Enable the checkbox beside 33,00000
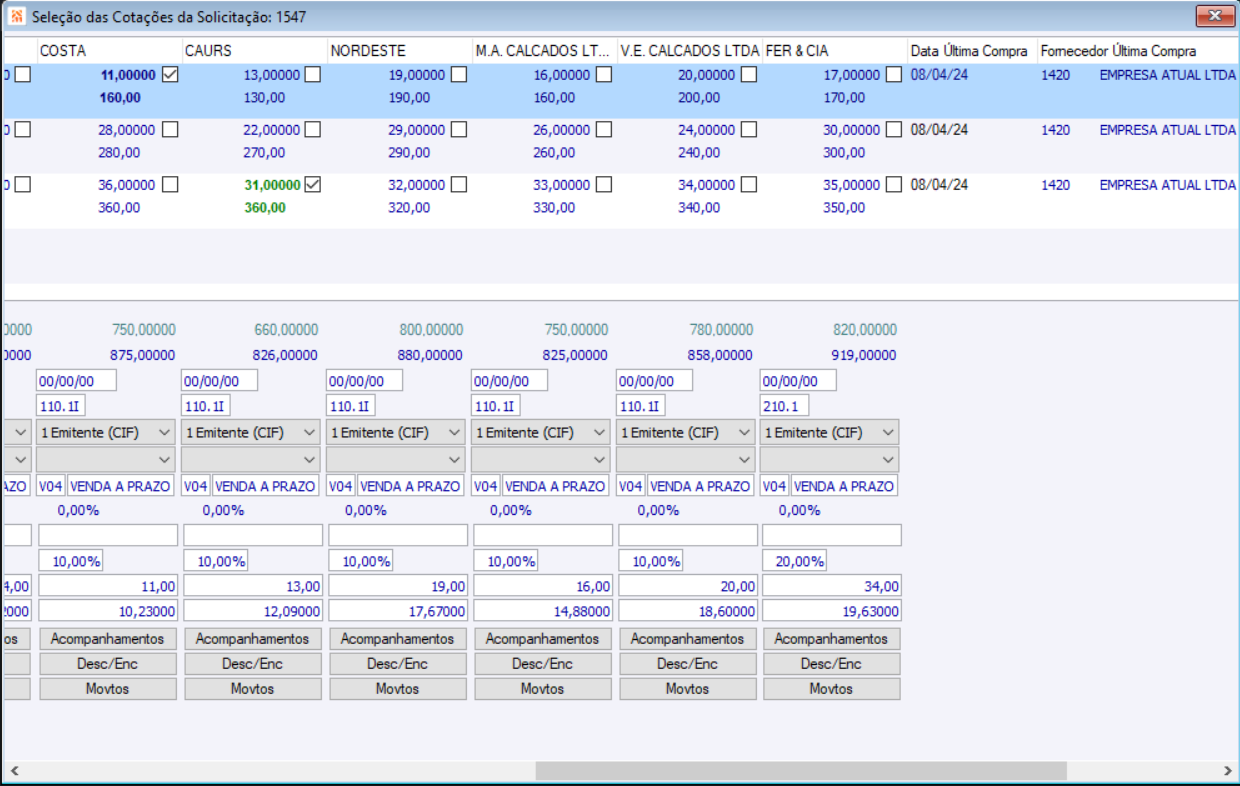Image resolution: width=1240 pixels, height=786 pixels. 603,185
